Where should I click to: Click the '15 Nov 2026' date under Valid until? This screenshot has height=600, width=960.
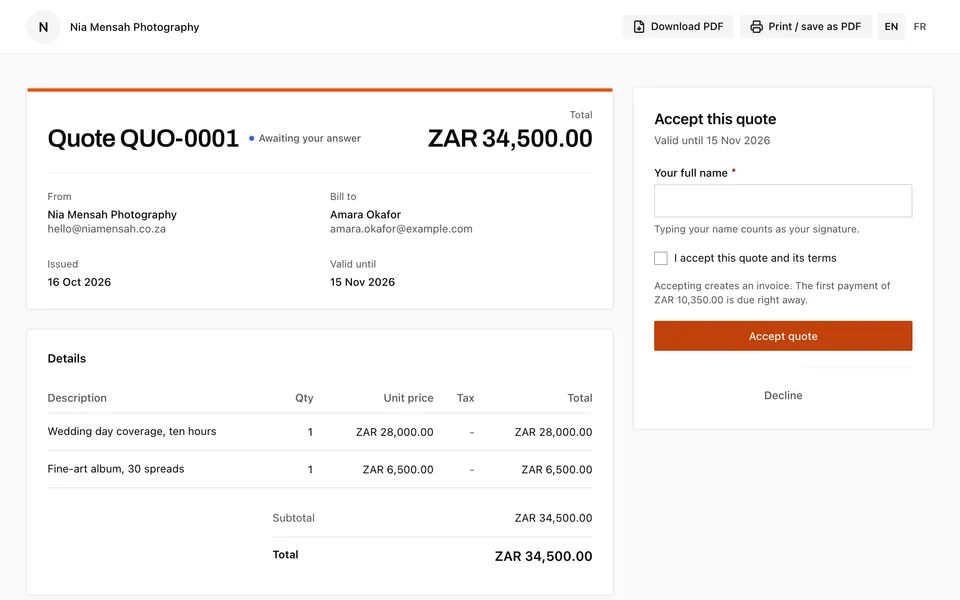pyautogui.click(x=362, y=282)
